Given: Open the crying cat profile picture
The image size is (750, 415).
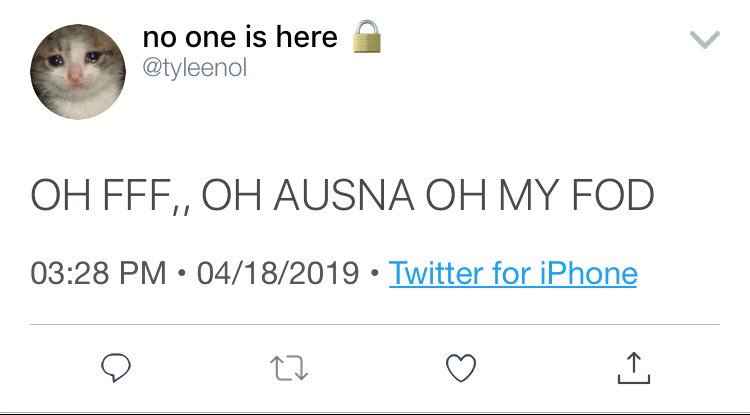Looking at the screenshot, I should (78, 71).
